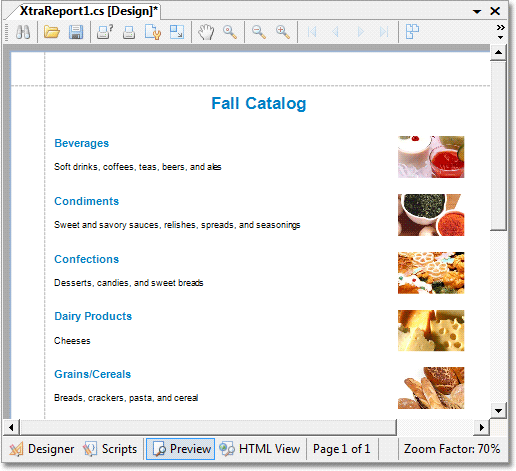516x471 pixels.
Task: Click the Beverages category image
Action: point(431,157)
